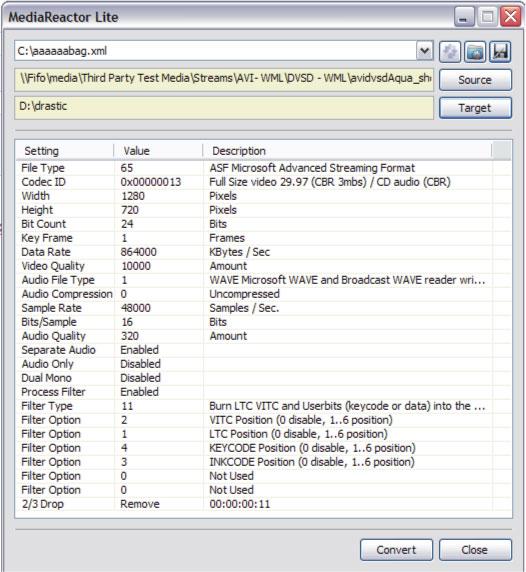Minimize the MediaReactor Lite window

pyautogui.click(x=464, y=17)
